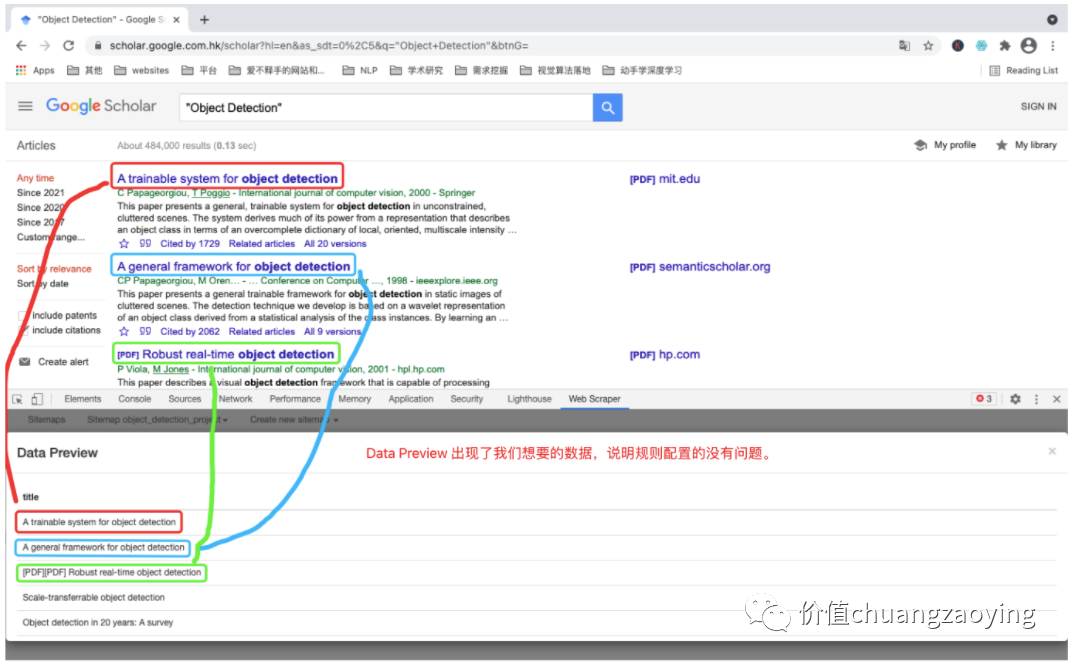Close the DevTools panel
This screenshot has width=1070, height=663.
[x=1056, y=399]
